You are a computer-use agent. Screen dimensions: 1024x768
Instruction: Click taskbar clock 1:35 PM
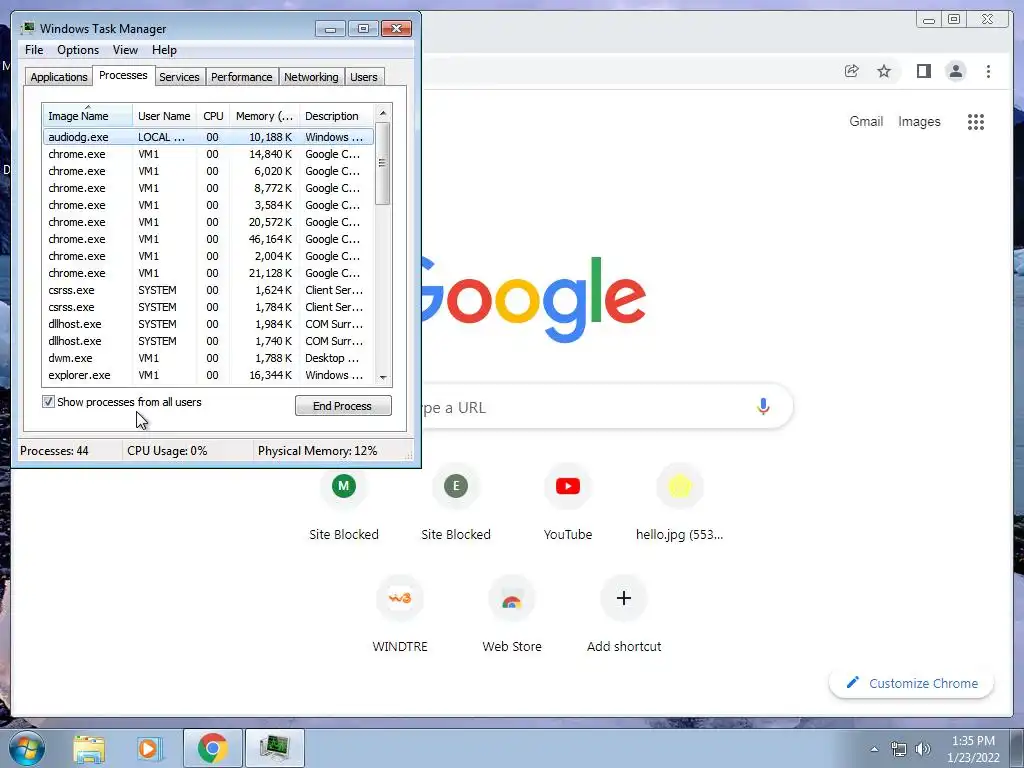point(973,741)
